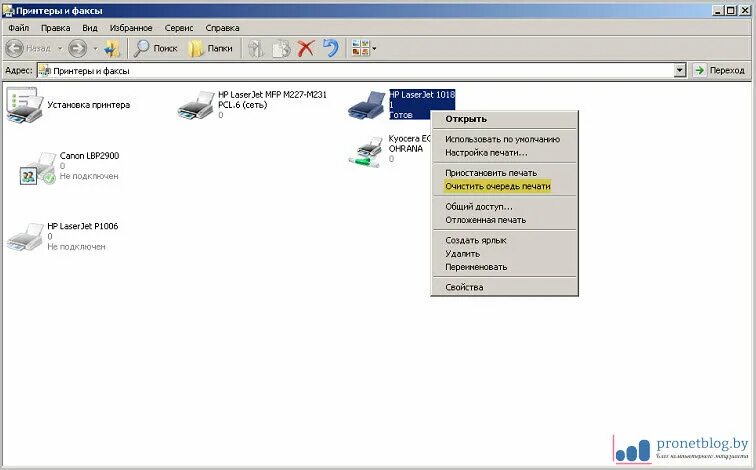Open the Forward button history dropdown arrow

pyautogui.click(x=95, y=49)
